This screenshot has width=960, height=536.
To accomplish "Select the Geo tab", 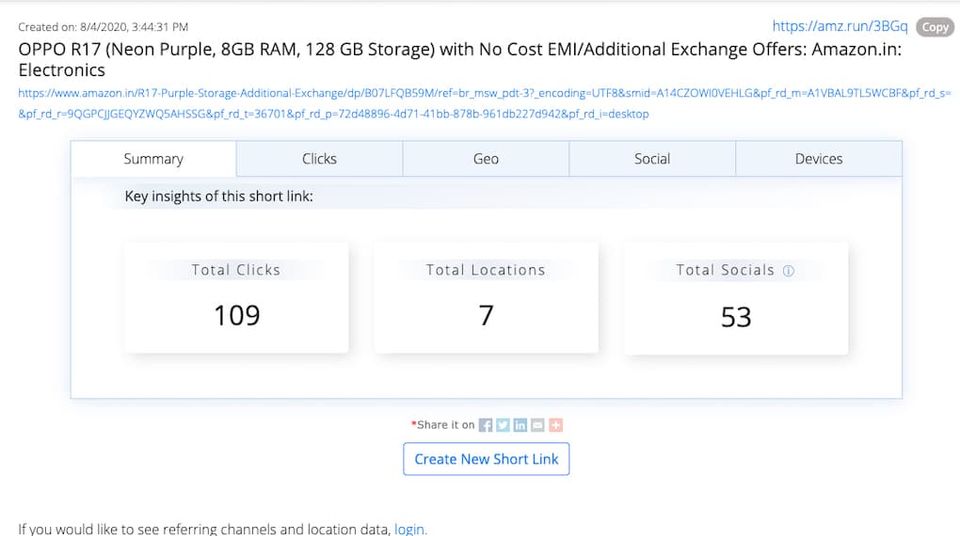I will pos(486,159).
